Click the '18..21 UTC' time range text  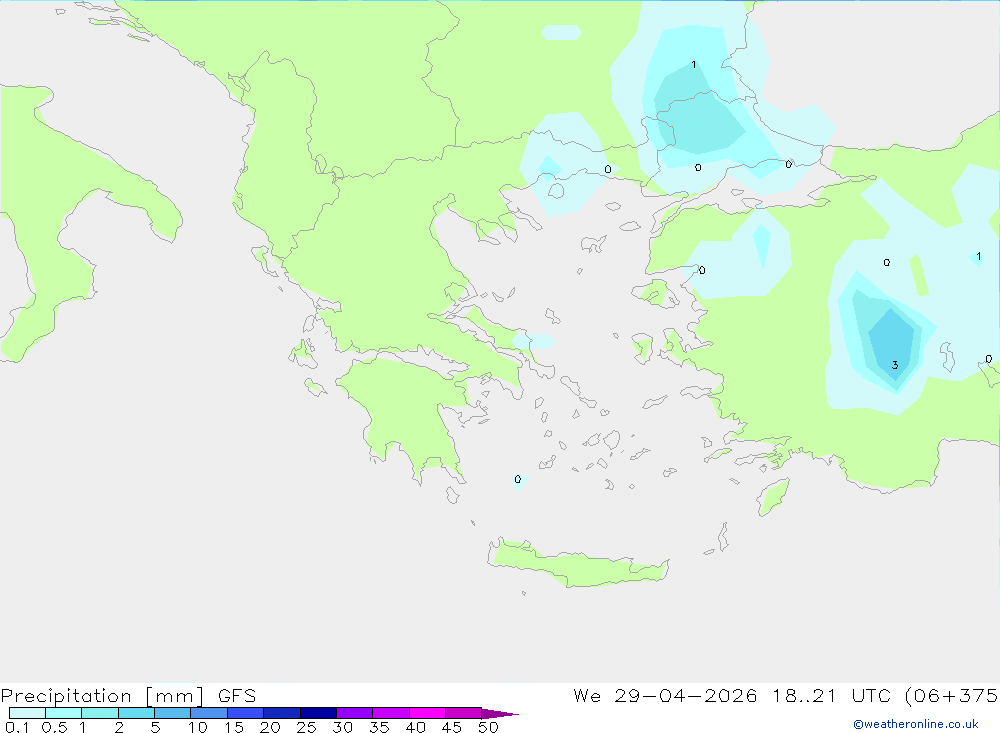coord(832,696)
